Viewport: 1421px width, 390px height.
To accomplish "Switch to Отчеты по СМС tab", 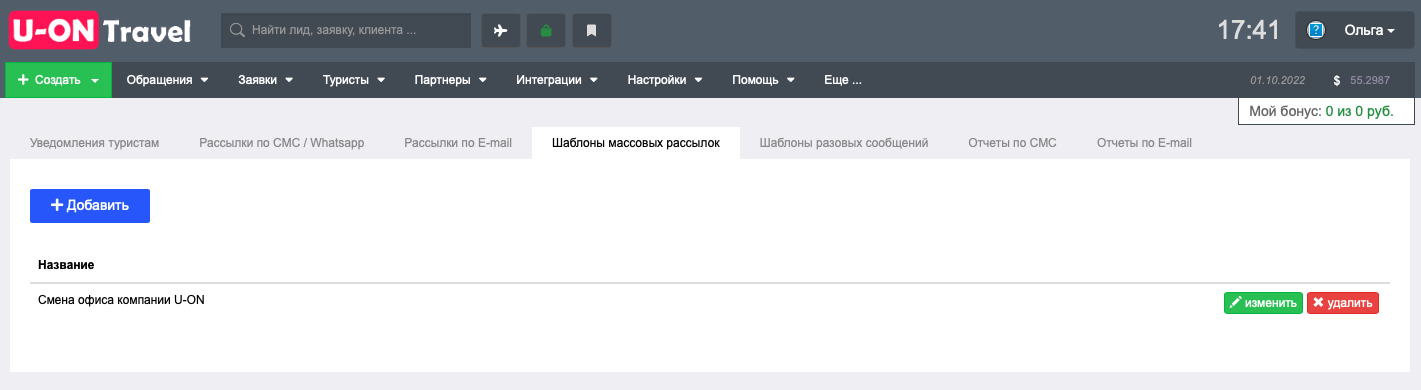I will coord(1012,143).
